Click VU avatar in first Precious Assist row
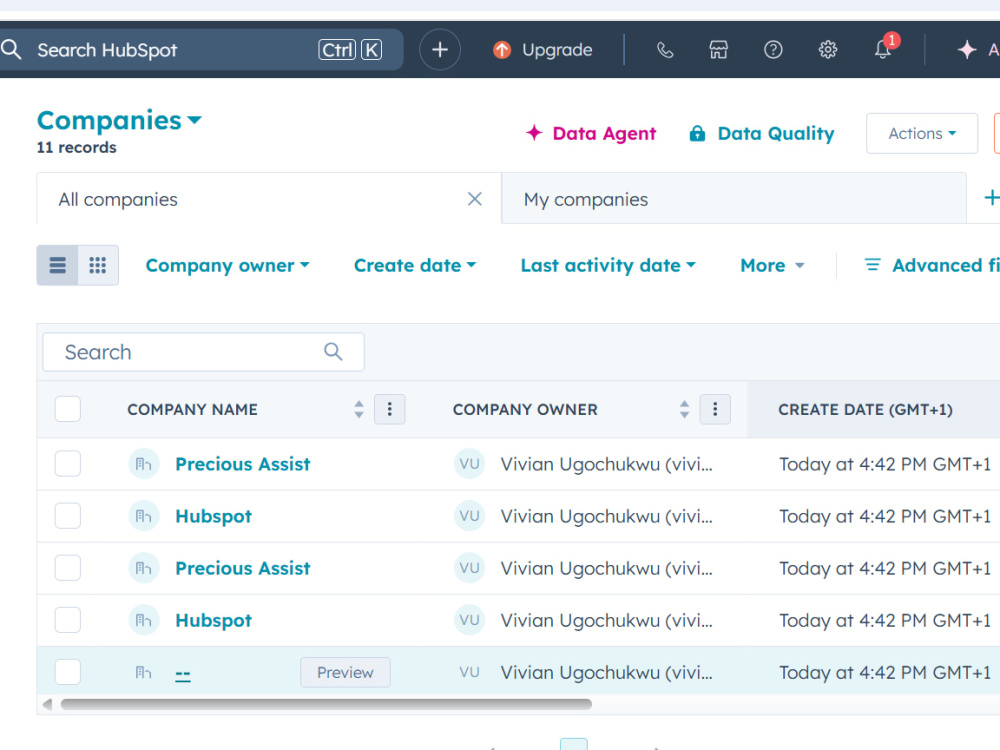The image size is (1000, 750). tap(469, 464)
